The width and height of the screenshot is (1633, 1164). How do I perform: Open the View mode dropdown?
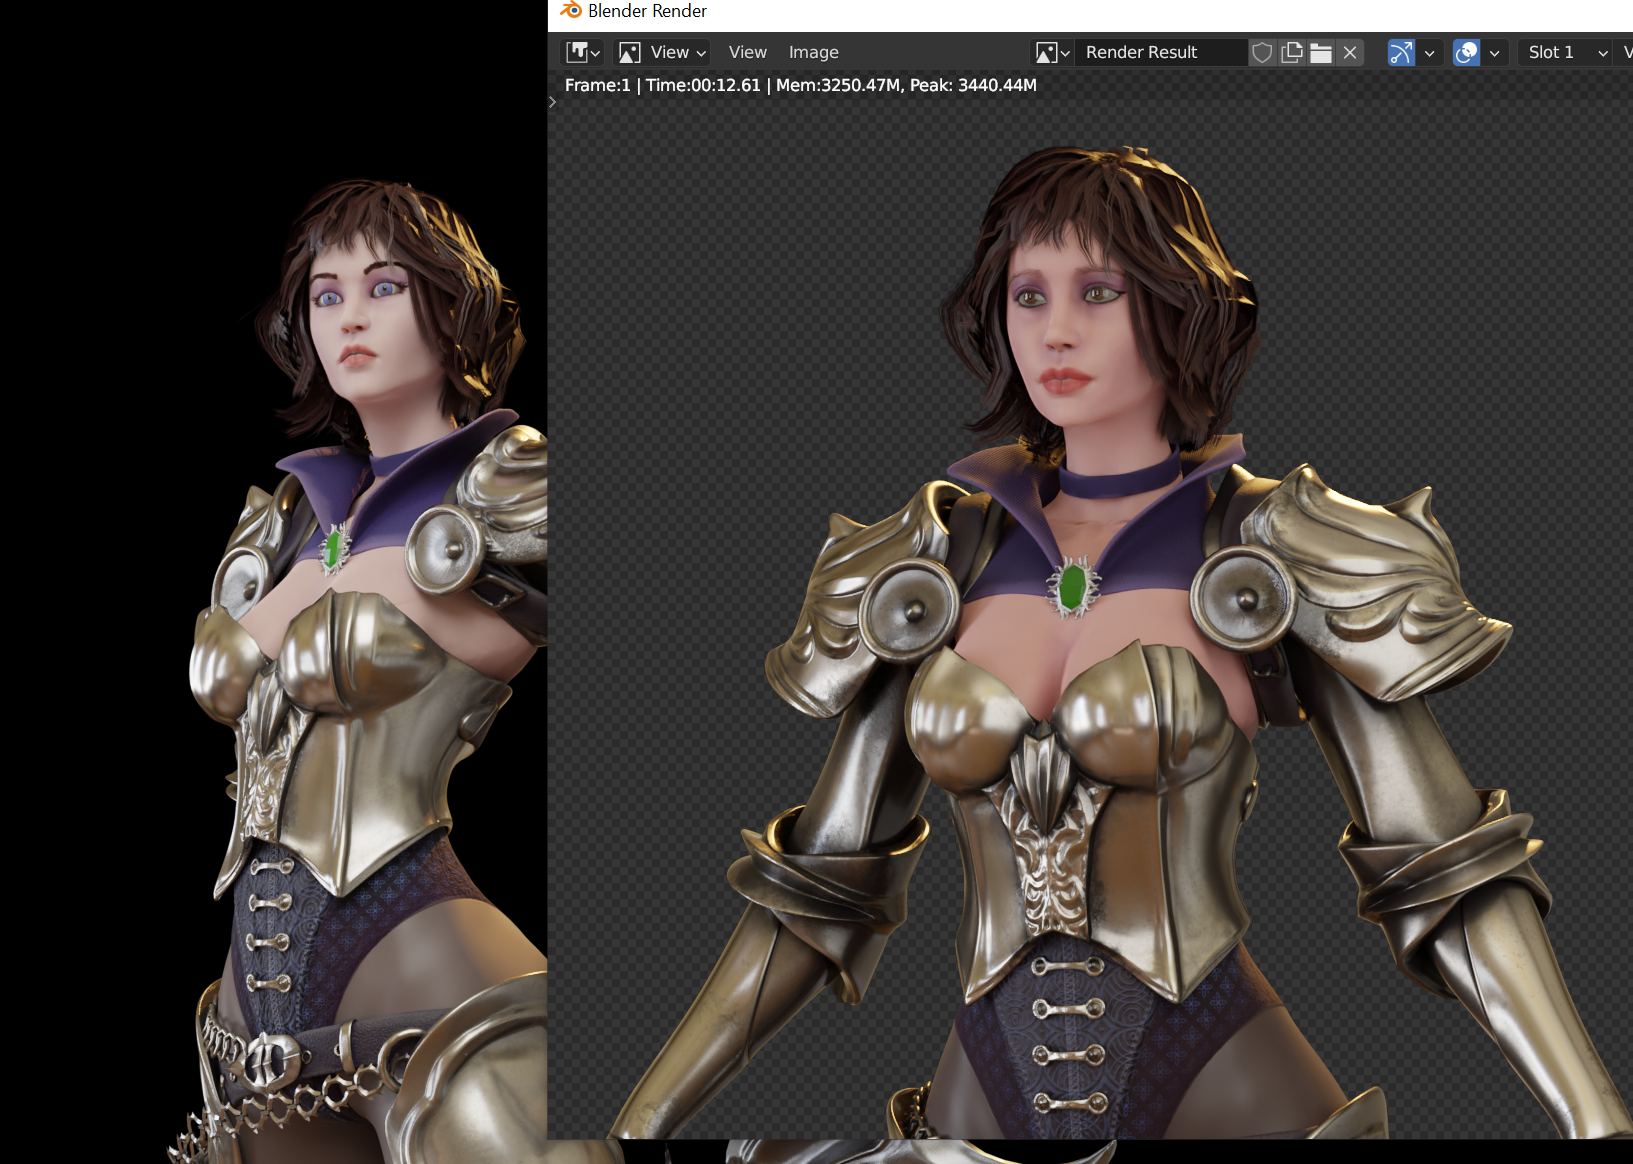click(663, 52)
